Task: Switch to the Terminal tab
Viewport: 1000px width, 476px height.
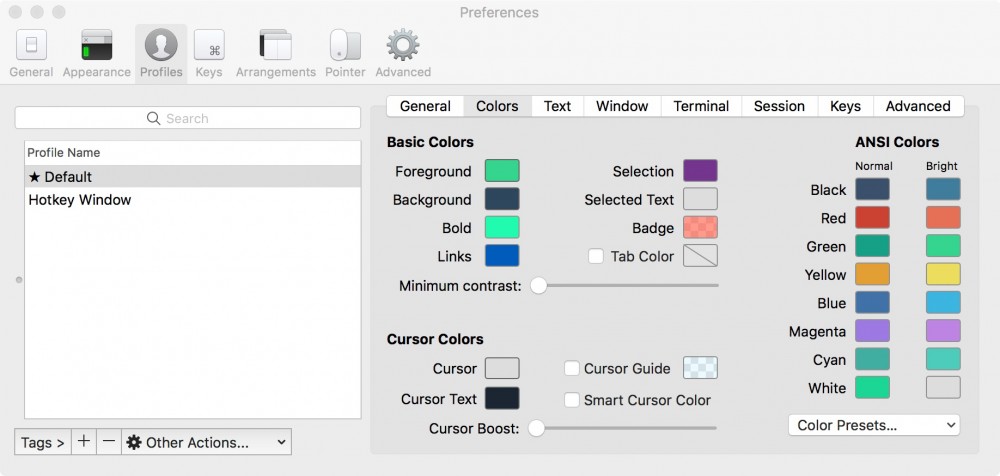Action: tap(701, 106)
